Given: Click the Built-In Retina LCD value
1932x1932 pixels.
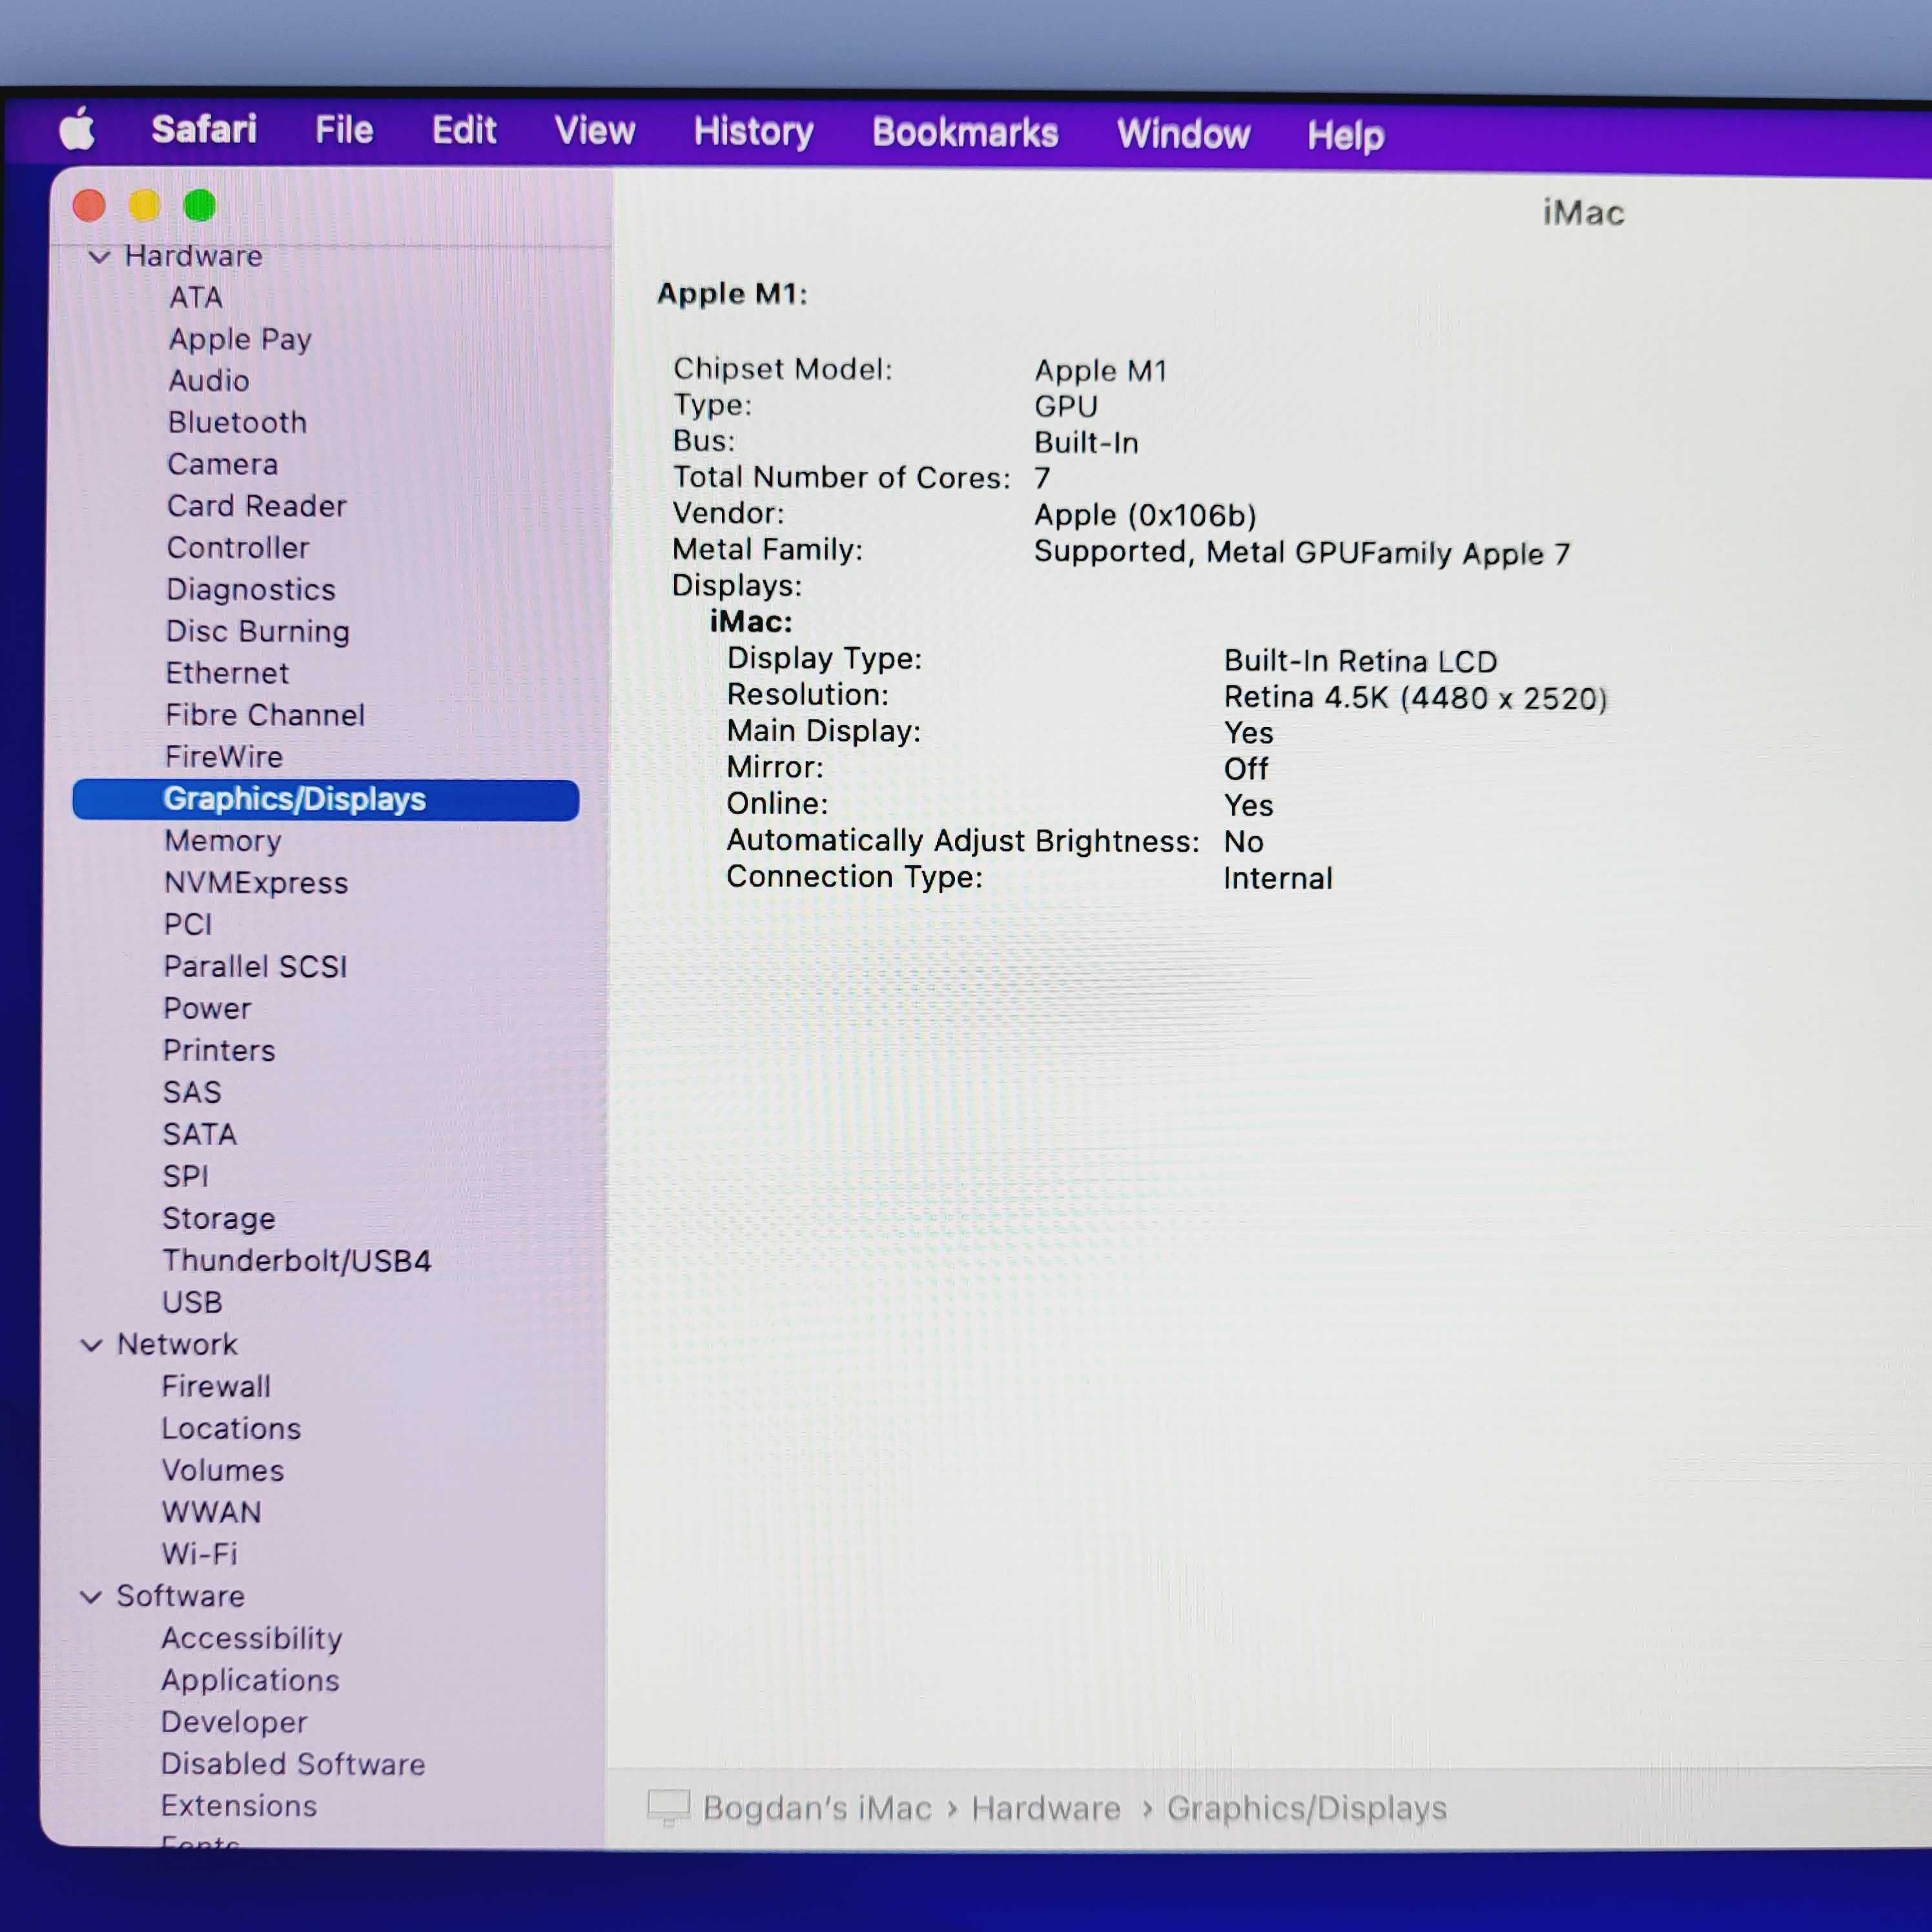Looking at the screenshot, I should 1360,662.
